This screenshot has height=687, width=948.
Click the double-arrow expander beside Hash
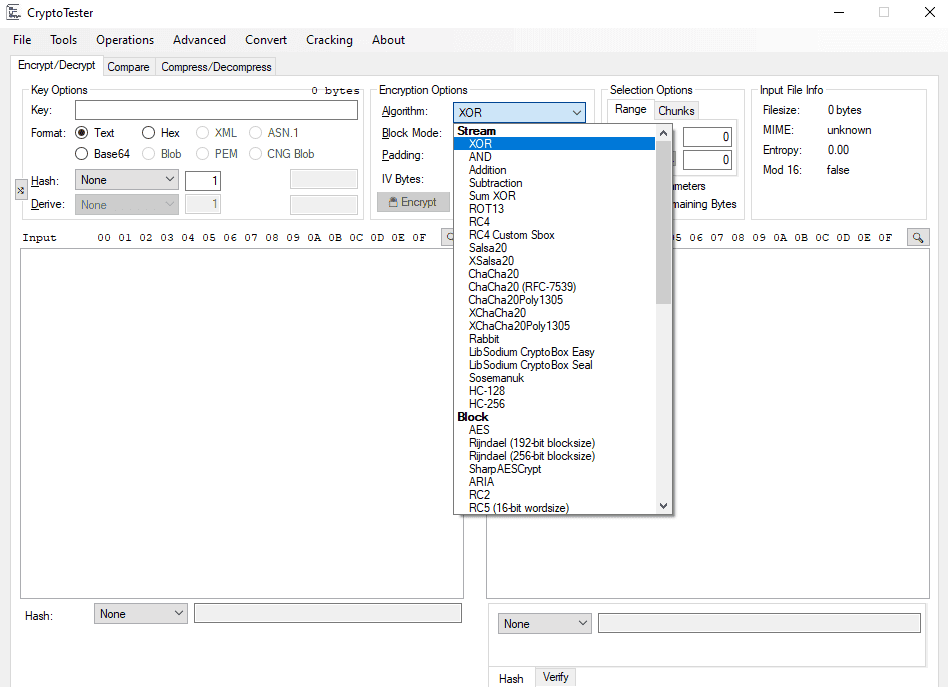point(21,189)
